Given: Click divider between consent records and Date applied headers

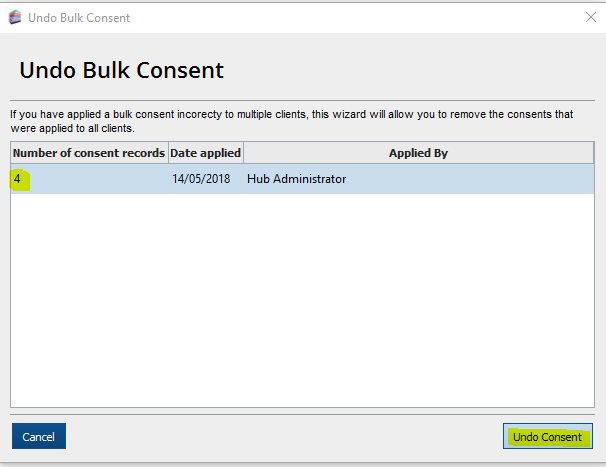Looking at the screenshot, I should (168, 153).
